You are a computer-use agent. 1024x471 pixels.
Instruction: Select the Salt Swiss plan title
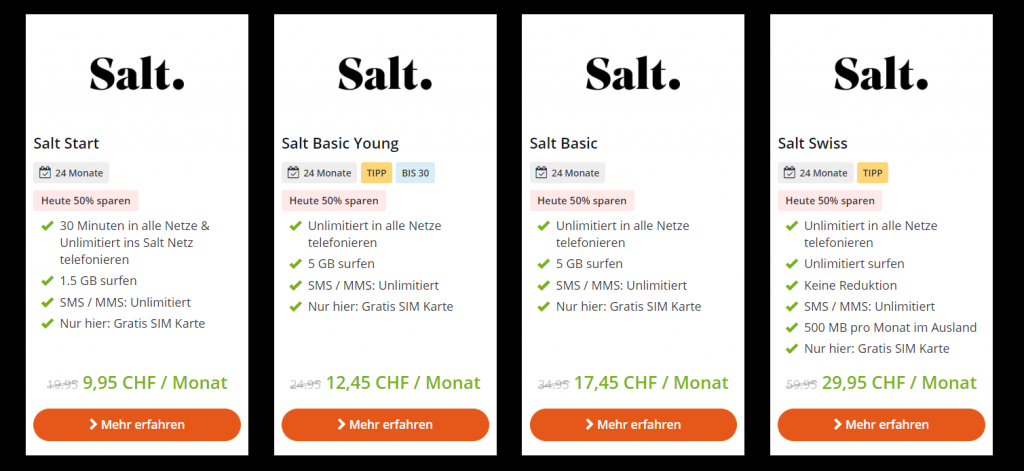pos(811,144)
